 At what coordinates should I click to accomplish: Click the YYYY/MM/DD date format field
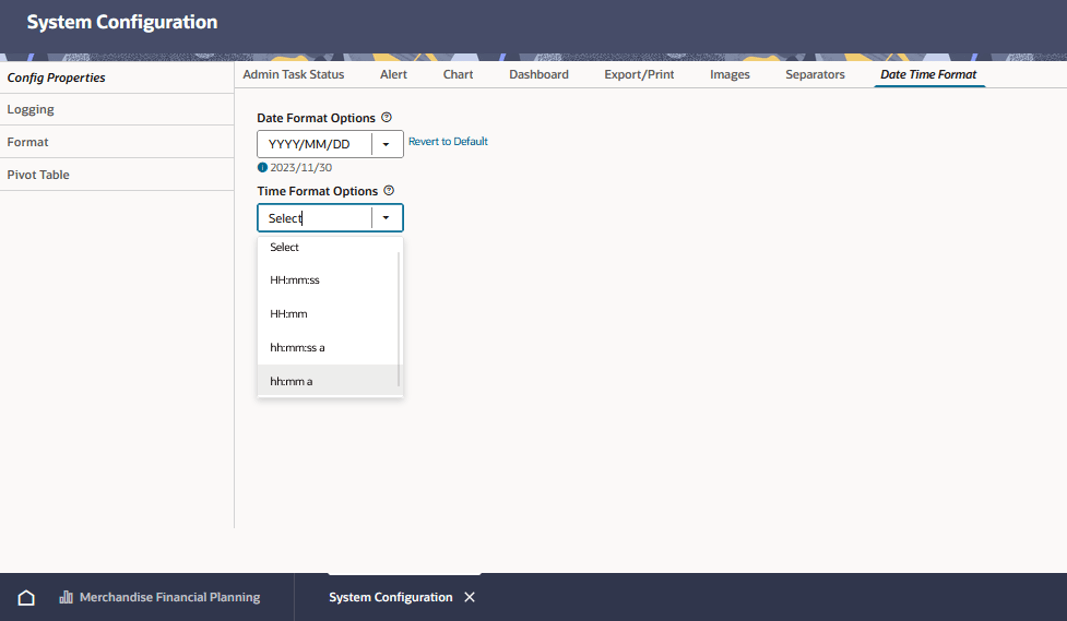314,144
